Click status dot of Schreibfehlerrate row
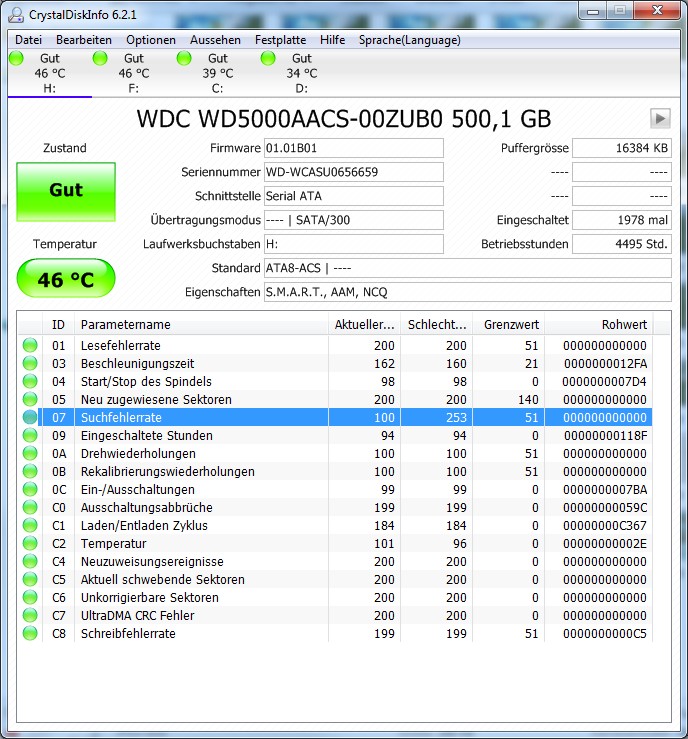This screenshot has height=739, width=688. click(30, 633)
